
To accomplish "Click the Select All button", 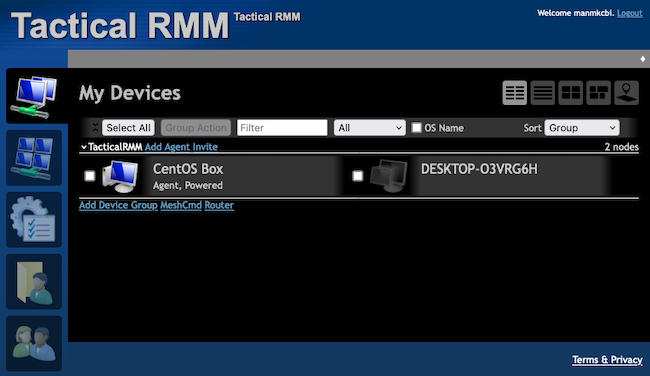I will point(129,128).
